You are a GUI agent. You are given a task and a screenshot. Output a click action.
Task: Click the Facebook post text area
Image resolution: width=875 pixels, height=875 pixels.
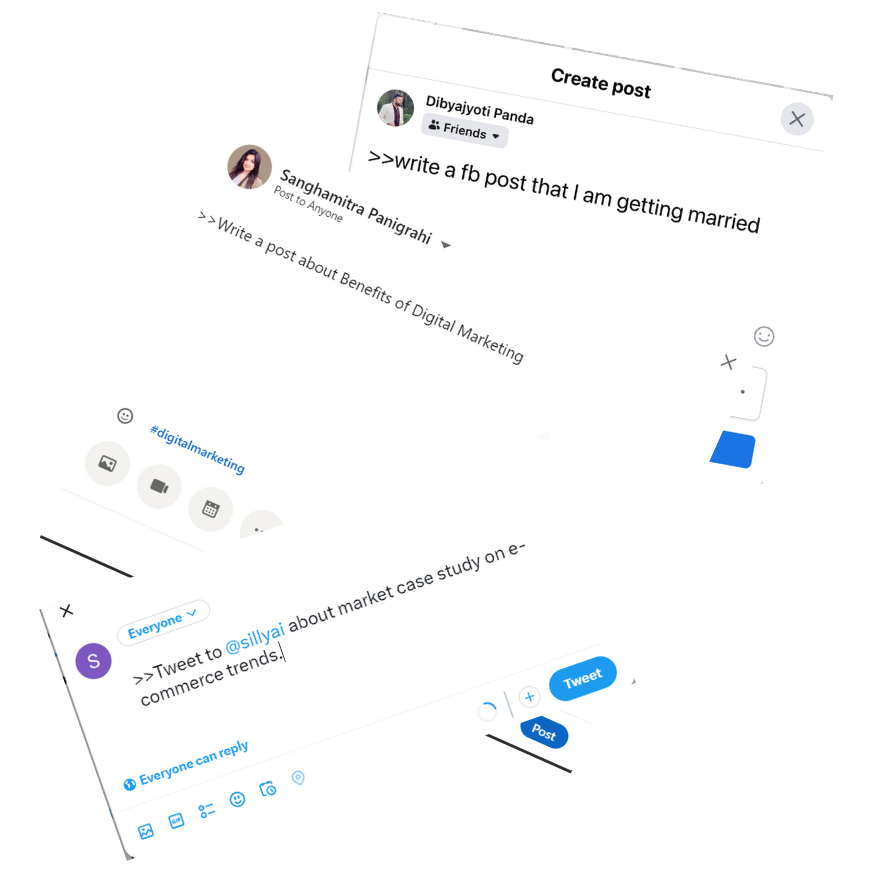tap(564, 190)
